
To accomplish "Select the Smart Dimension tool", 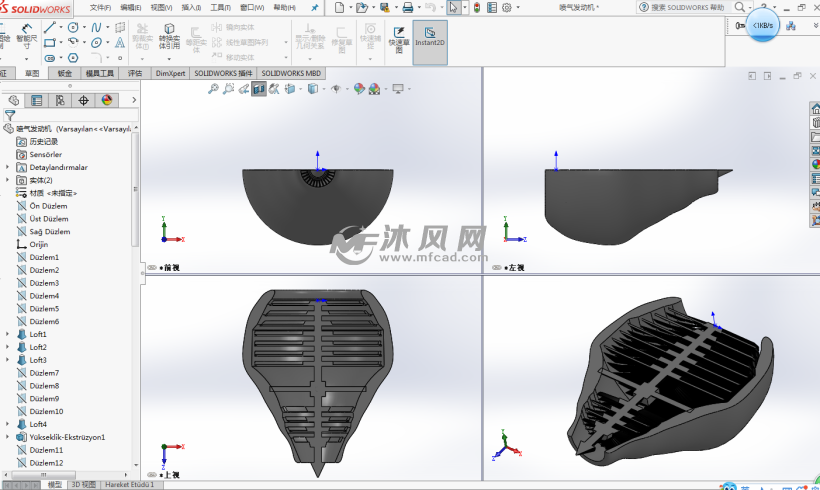I will (26, 40).
